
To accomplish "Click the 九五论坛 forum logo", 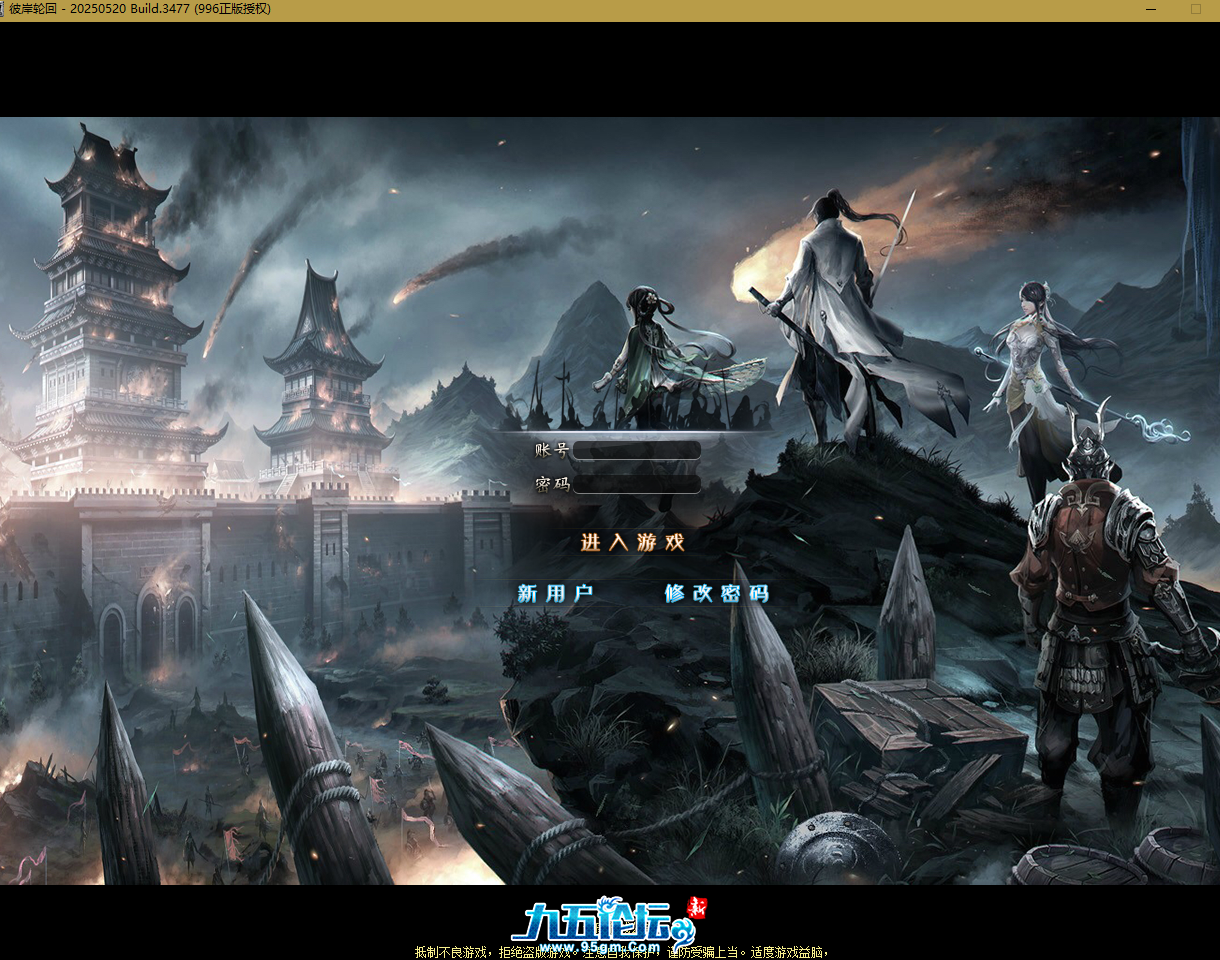I will tap(610, 925).
